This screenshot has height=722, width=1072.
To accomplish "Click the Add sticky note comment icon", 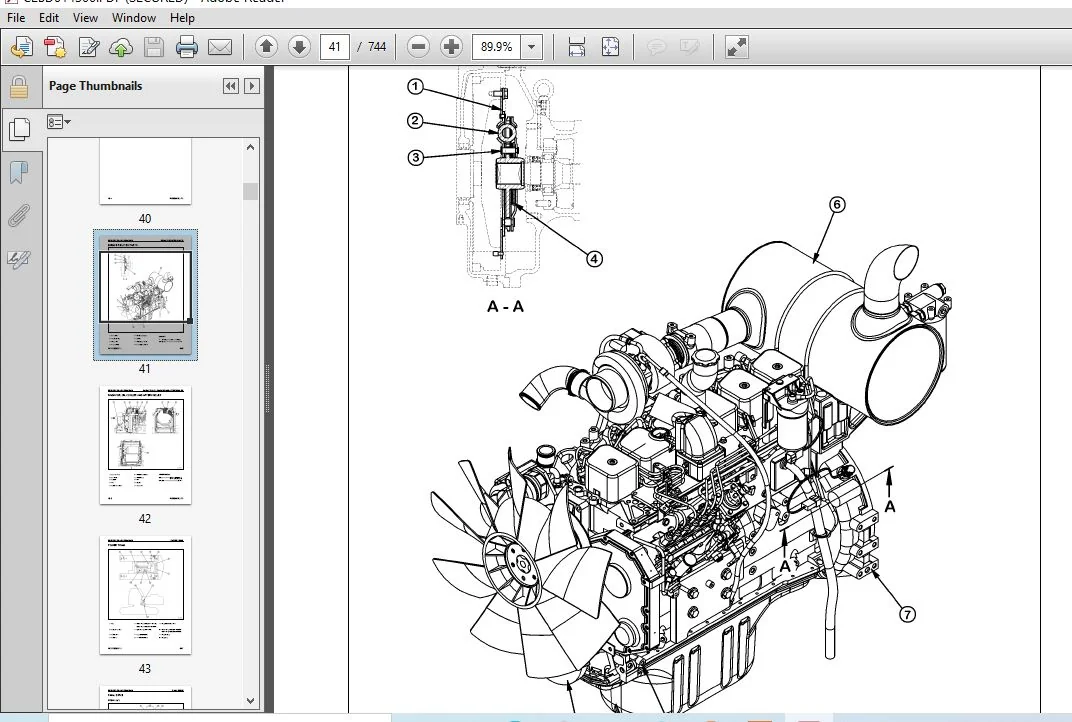I will pyautogui.click(x=656, y=46).
